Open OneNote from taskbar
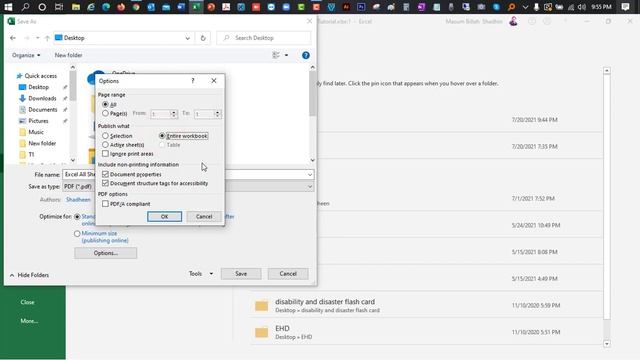 coord(421,7)
